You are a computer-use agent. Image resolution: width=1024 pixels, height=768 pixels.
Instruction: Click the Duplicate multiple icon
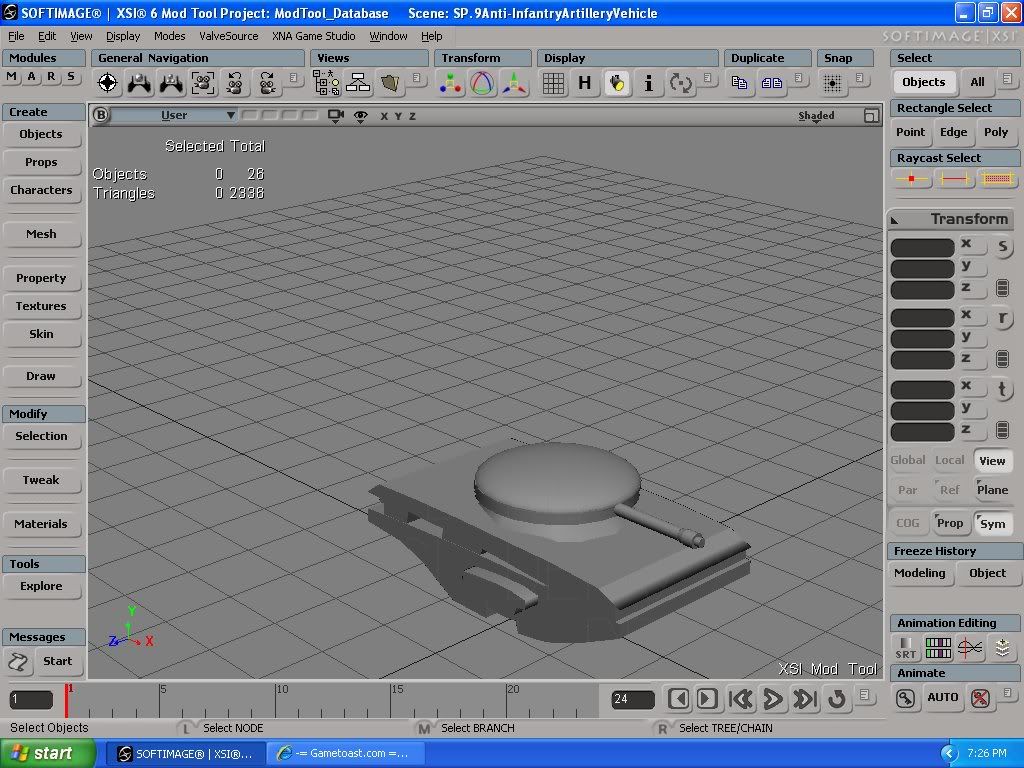click(x=771, y=83)
